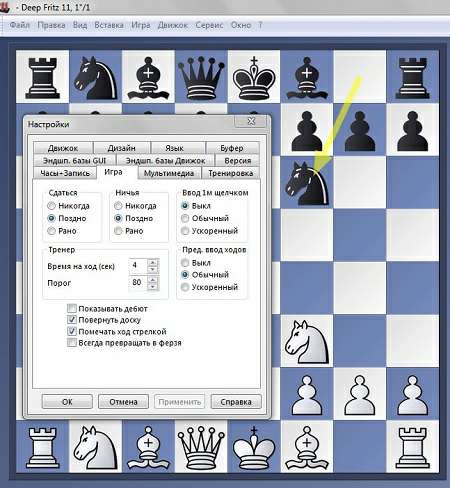
Task: Decrease the Порог value
Action: click(153, 286)
